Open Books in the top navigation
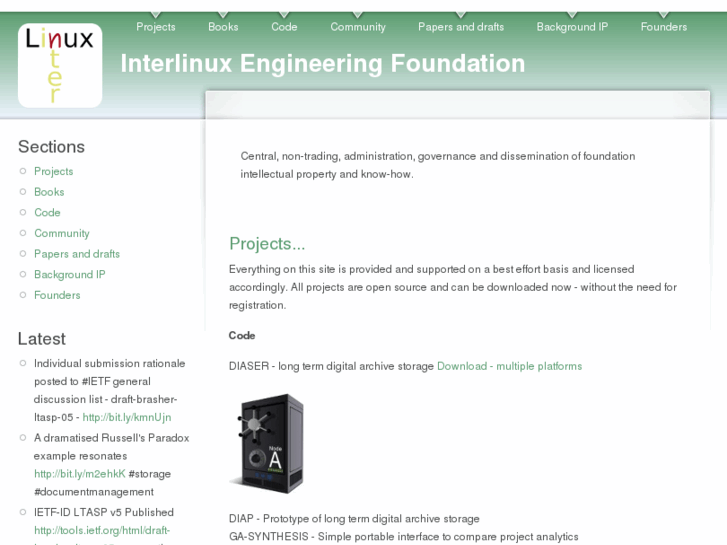727x545 pixels. point(223,27)
